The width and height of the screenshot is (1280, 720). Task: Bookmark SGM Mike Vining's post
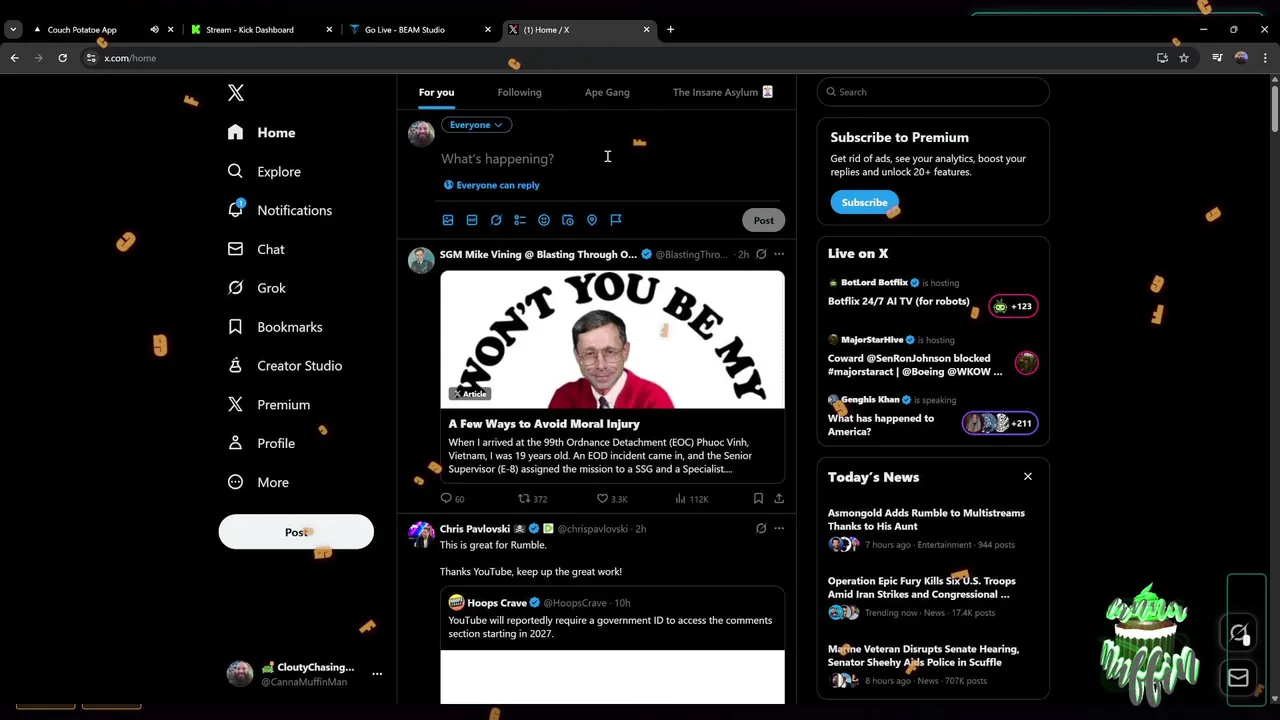[x=758, y=498]
